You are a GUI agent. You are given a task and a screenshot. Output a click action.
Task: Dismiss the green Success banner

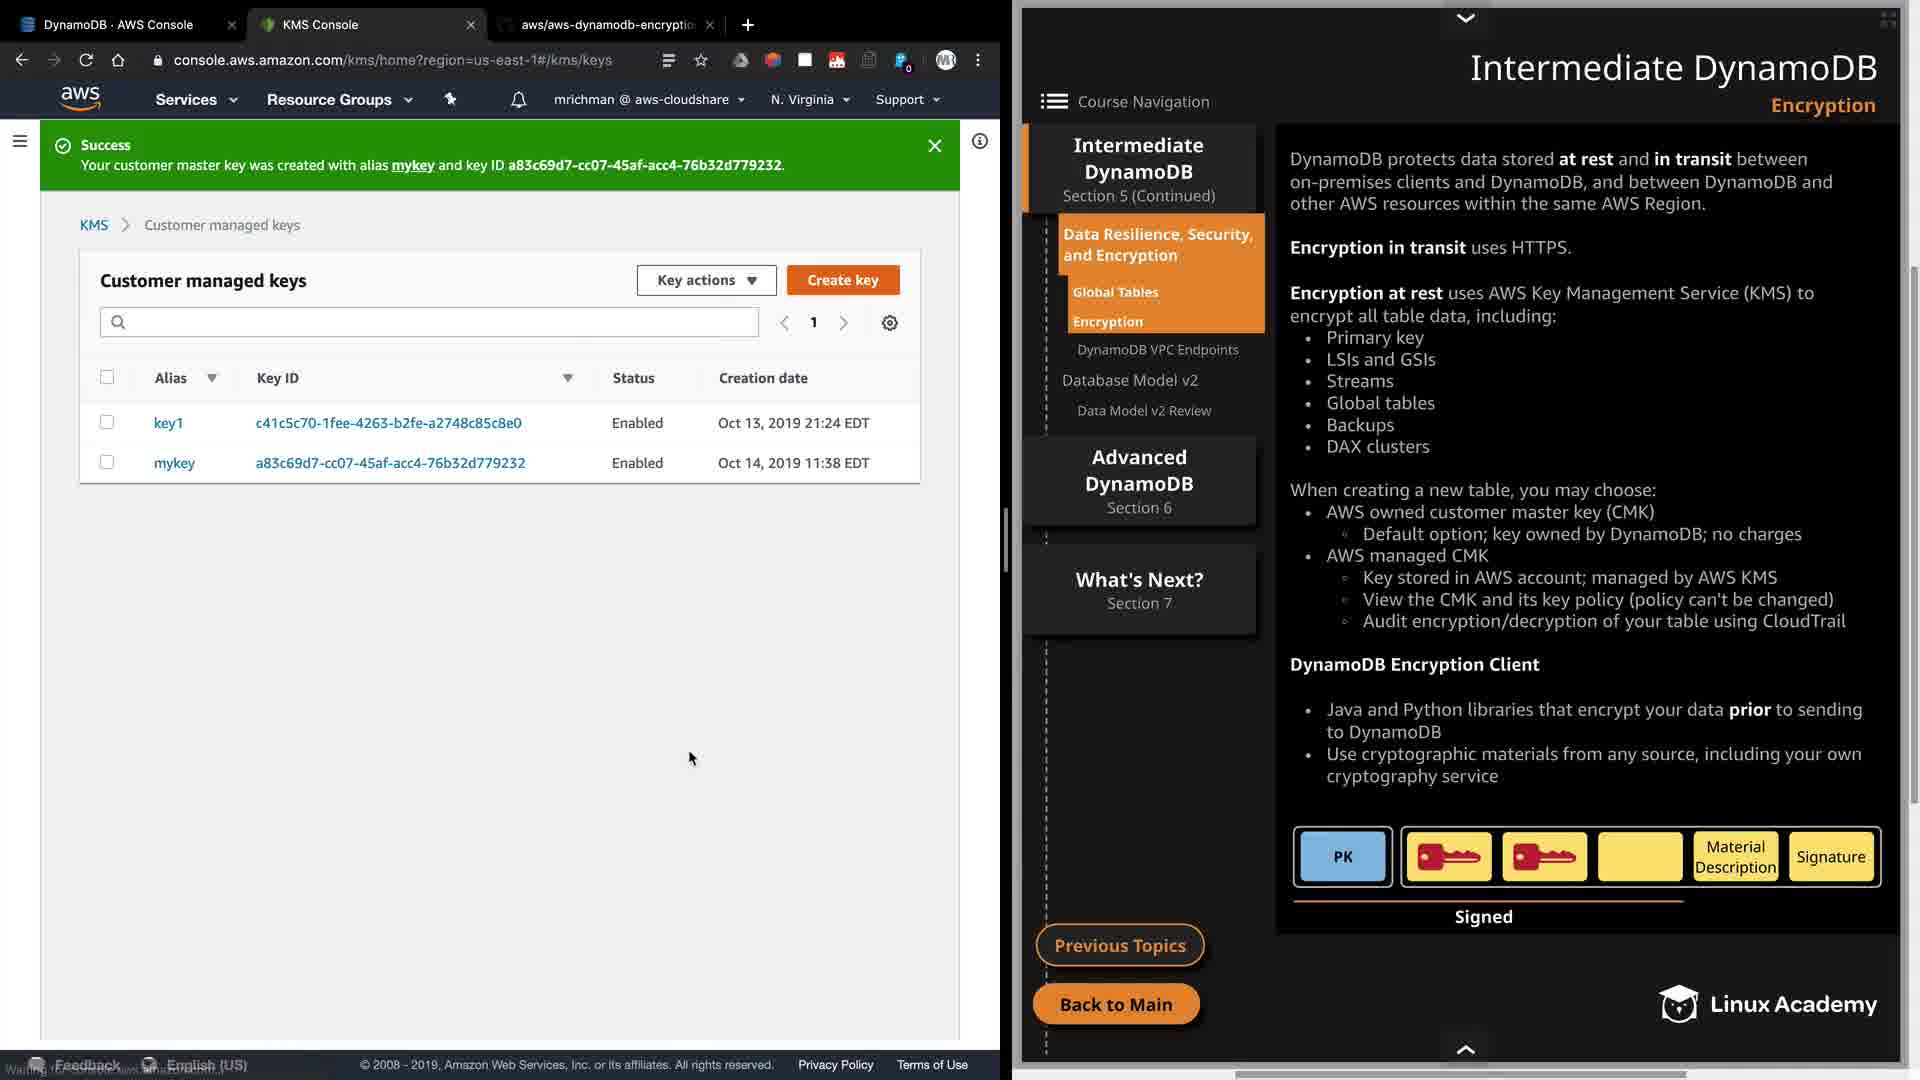point(934,146)
